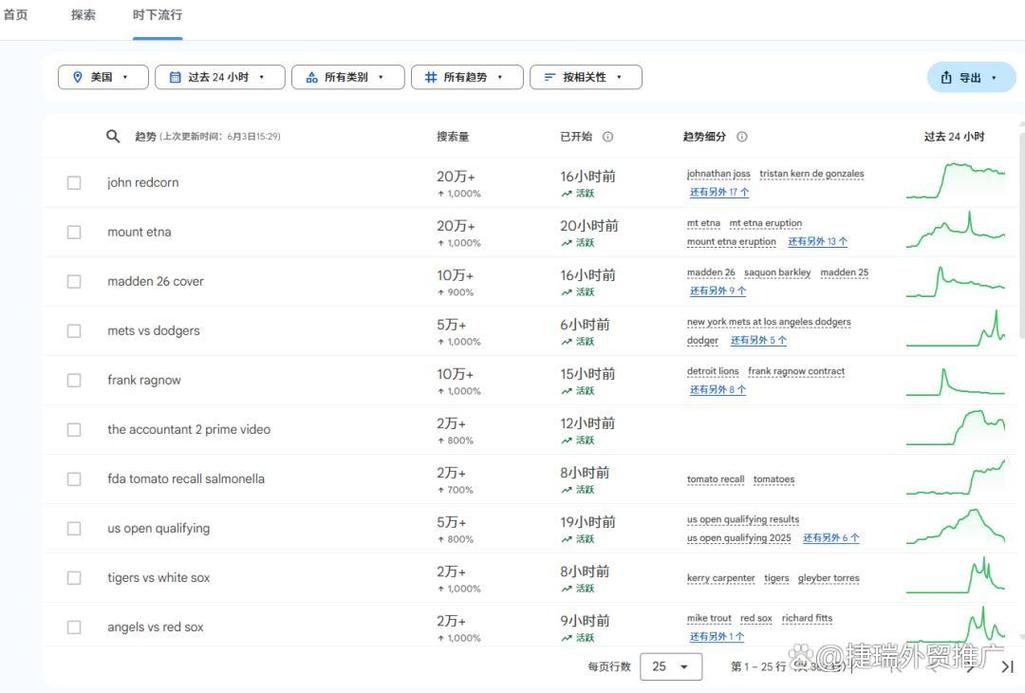Select the 时下流行 tab
Viewport: 1025px width, 693px height.
point(158,15)
